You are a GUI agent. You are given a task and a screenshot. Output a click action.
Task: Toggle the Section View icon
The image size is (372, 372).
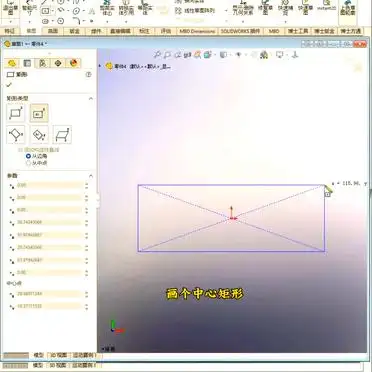[188, 55]
